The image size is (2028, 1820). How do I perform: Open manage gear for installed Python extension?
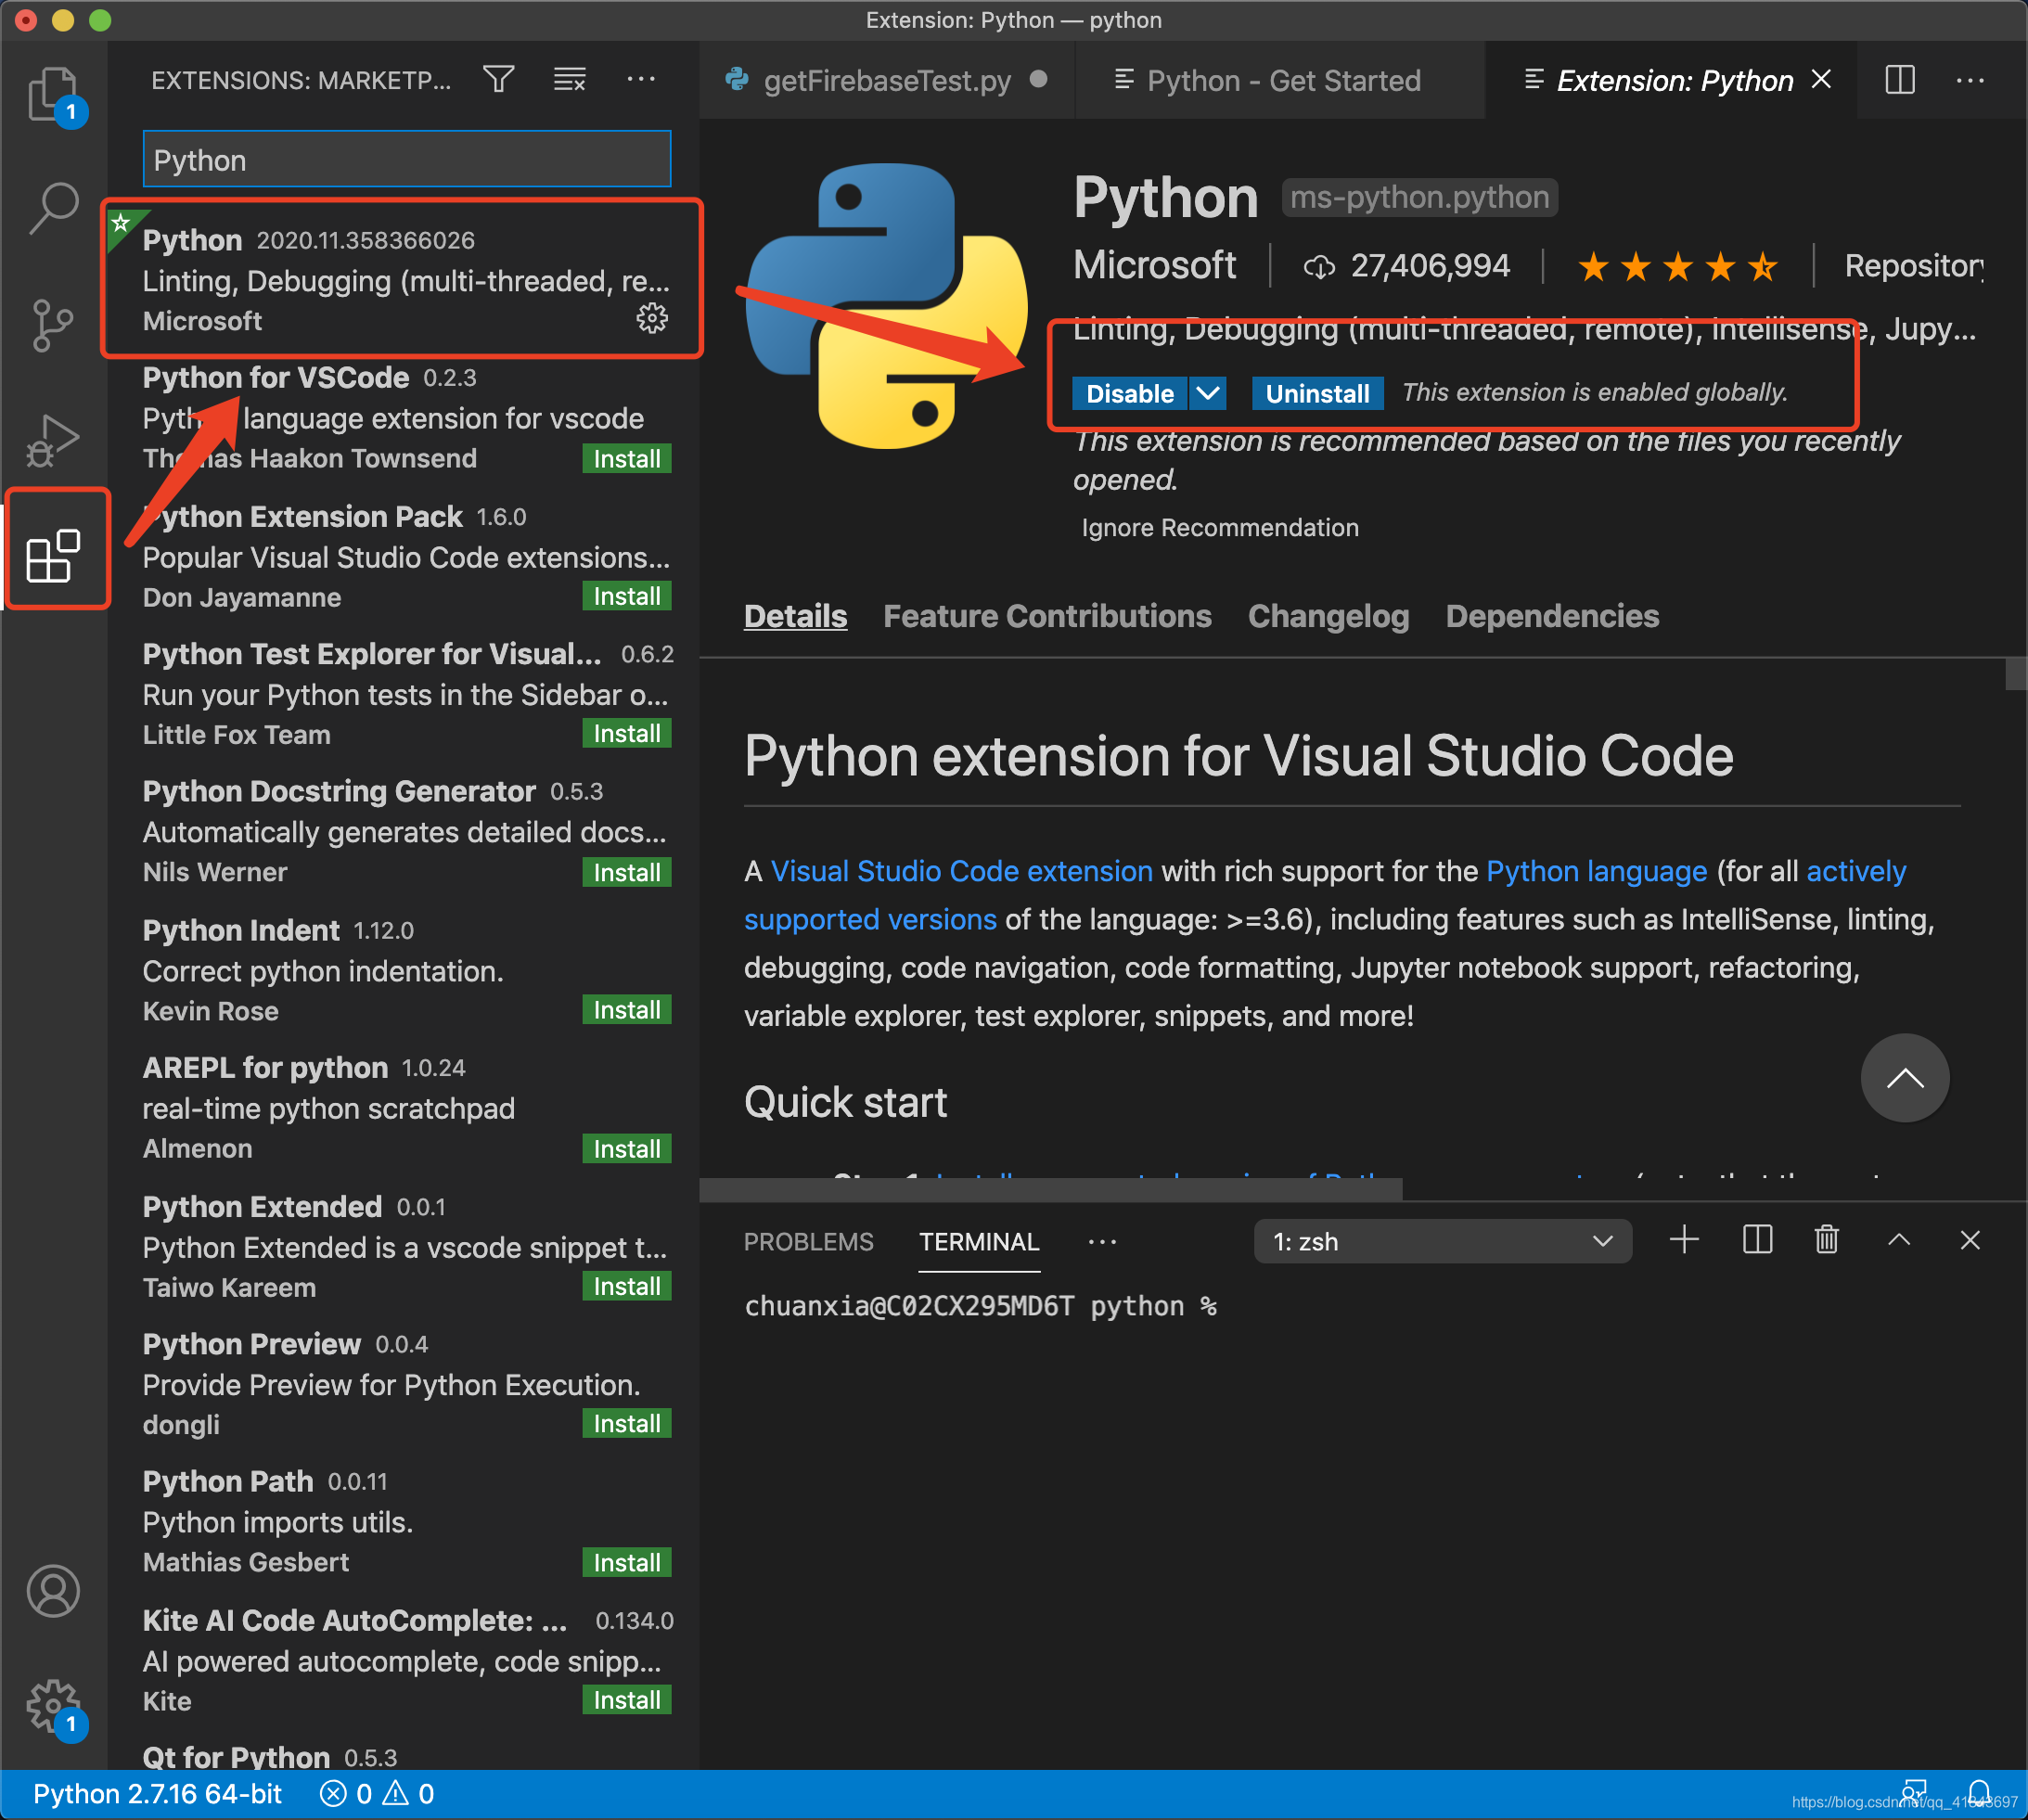point(652,318)
